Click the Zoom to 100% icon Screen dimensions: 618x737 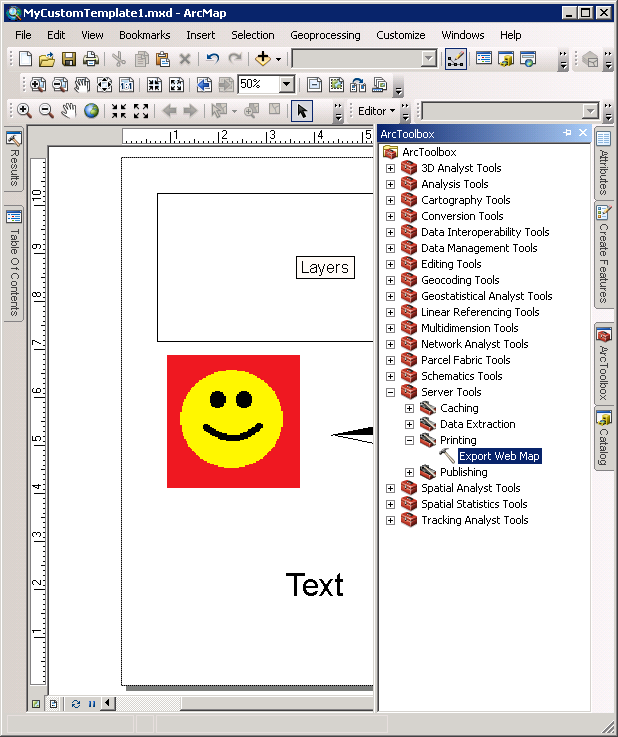point(126,85)
